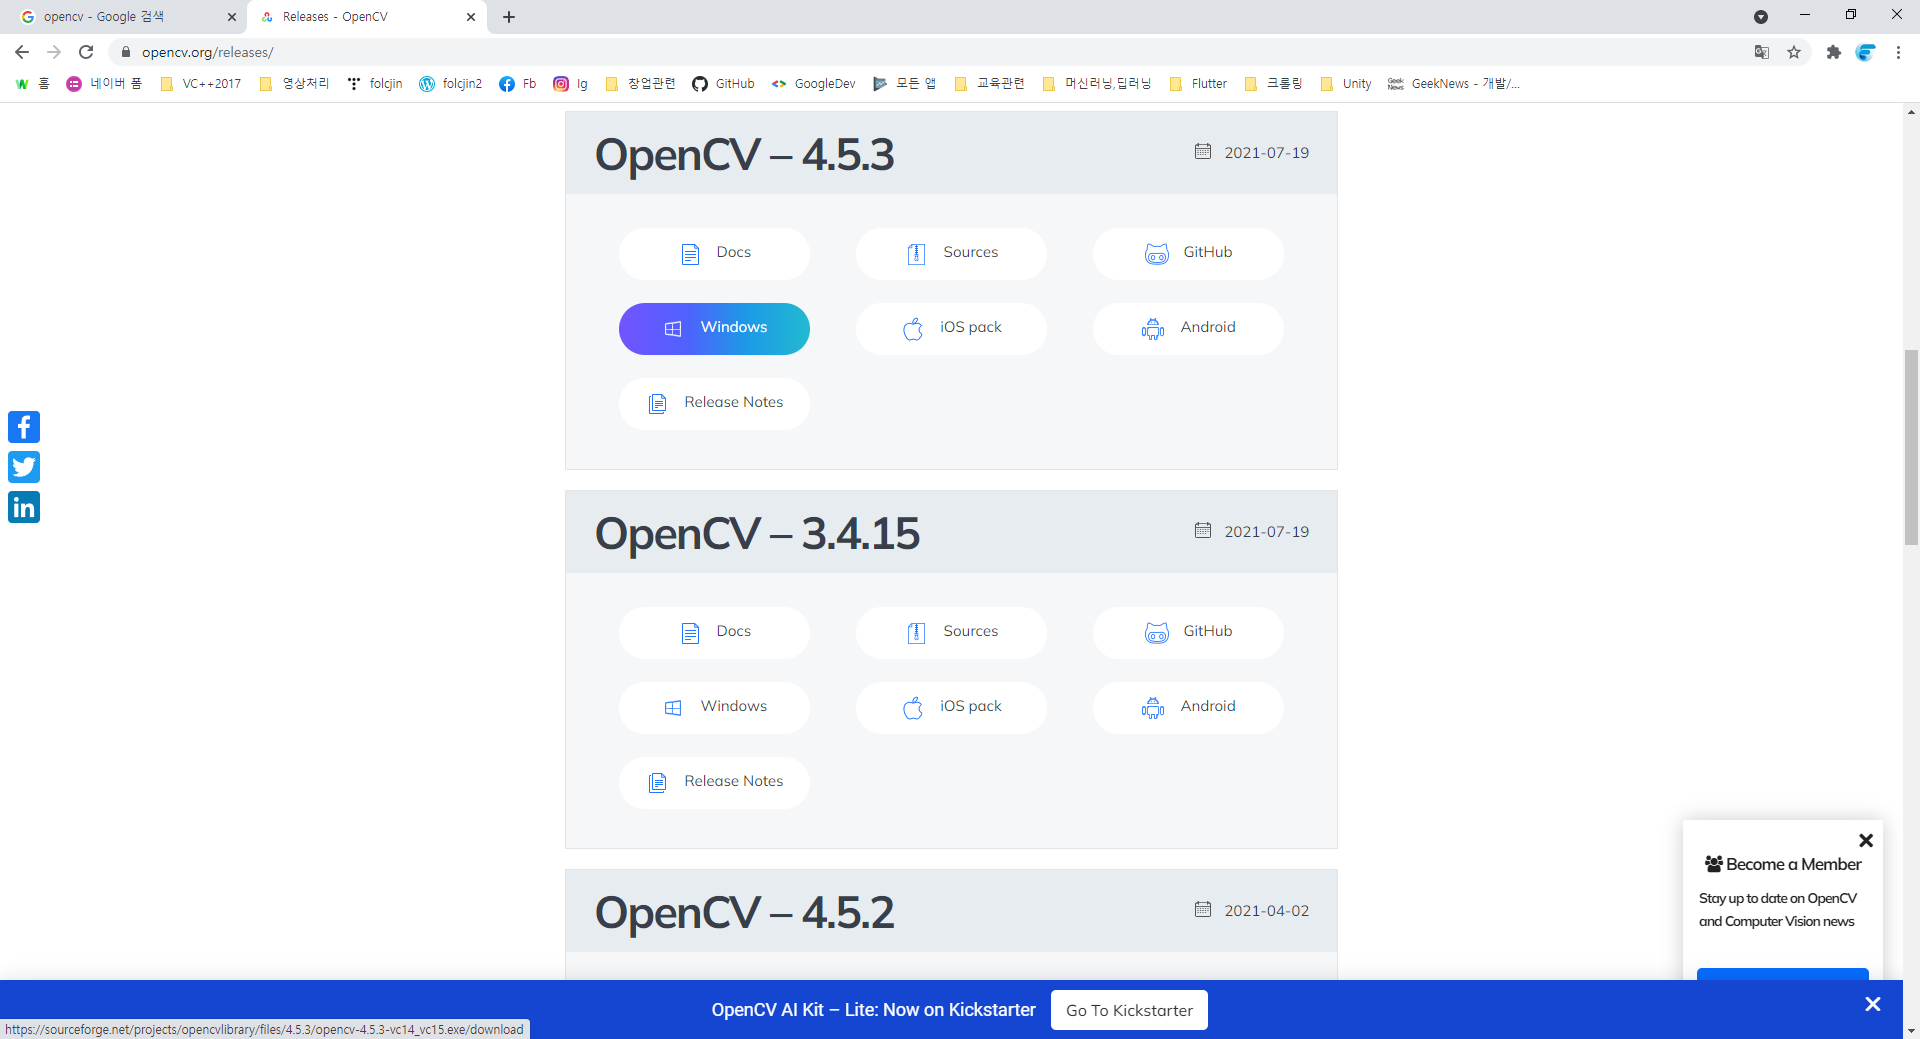1920x1039 pixels.
Task: Close the opencv Google search tab
Action: pos(232,17)
